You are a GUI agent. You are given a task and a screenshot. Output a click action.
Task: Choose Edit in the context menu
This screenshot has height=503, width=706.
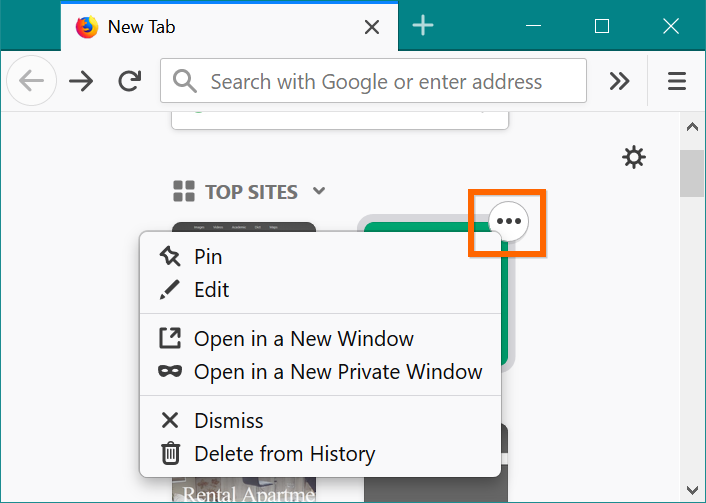click(x=211, y=290)
